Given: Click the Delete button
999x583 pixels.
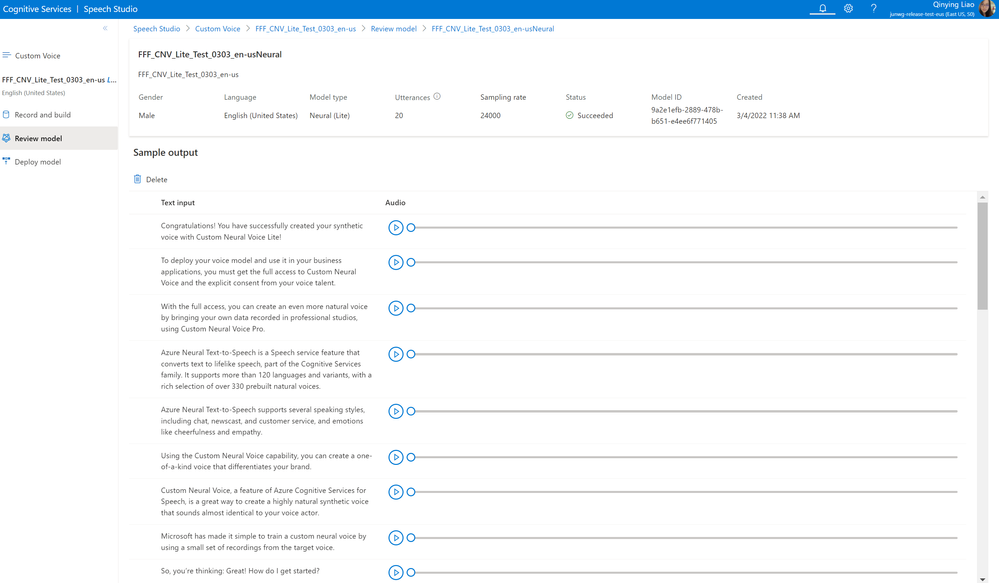Looking at the screenshot, I should pyautogui.click(x=150, y=179).
